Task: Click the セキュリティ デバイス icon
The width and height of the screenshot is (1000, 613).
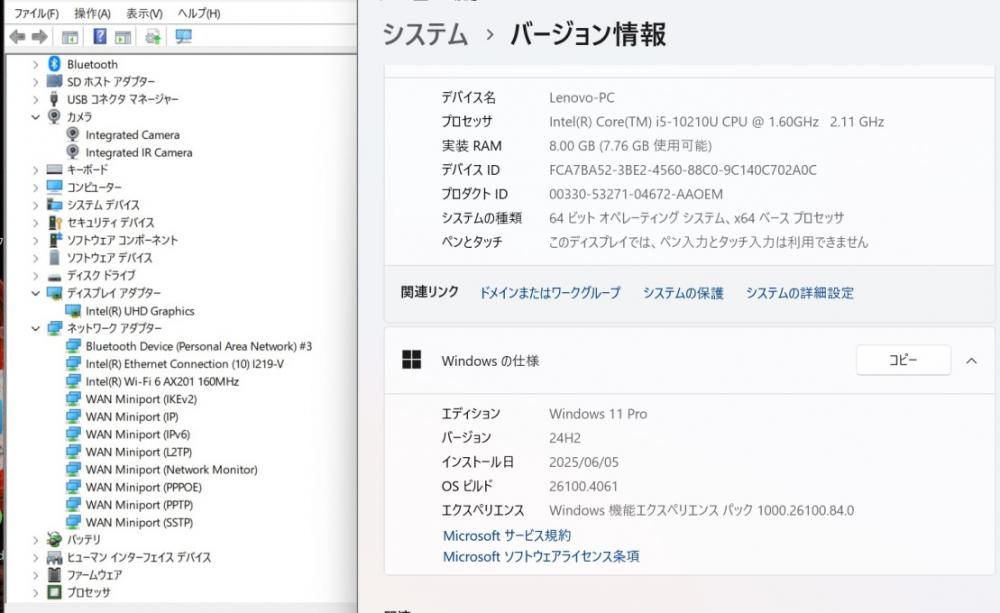Action: pyautogui.click(x=54, y=223)
